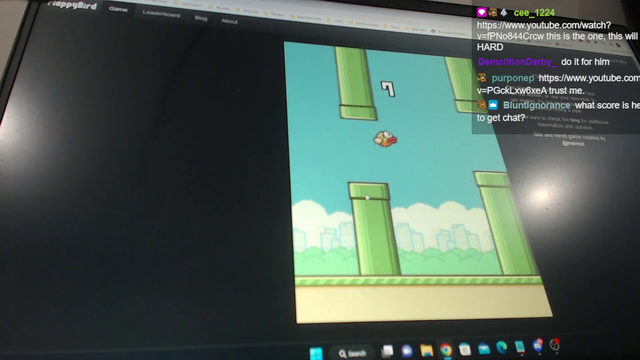This screenshot has height=360, width=640.
Task: Switch to Google Chrome in the taskbar
Action: point(446,350)
